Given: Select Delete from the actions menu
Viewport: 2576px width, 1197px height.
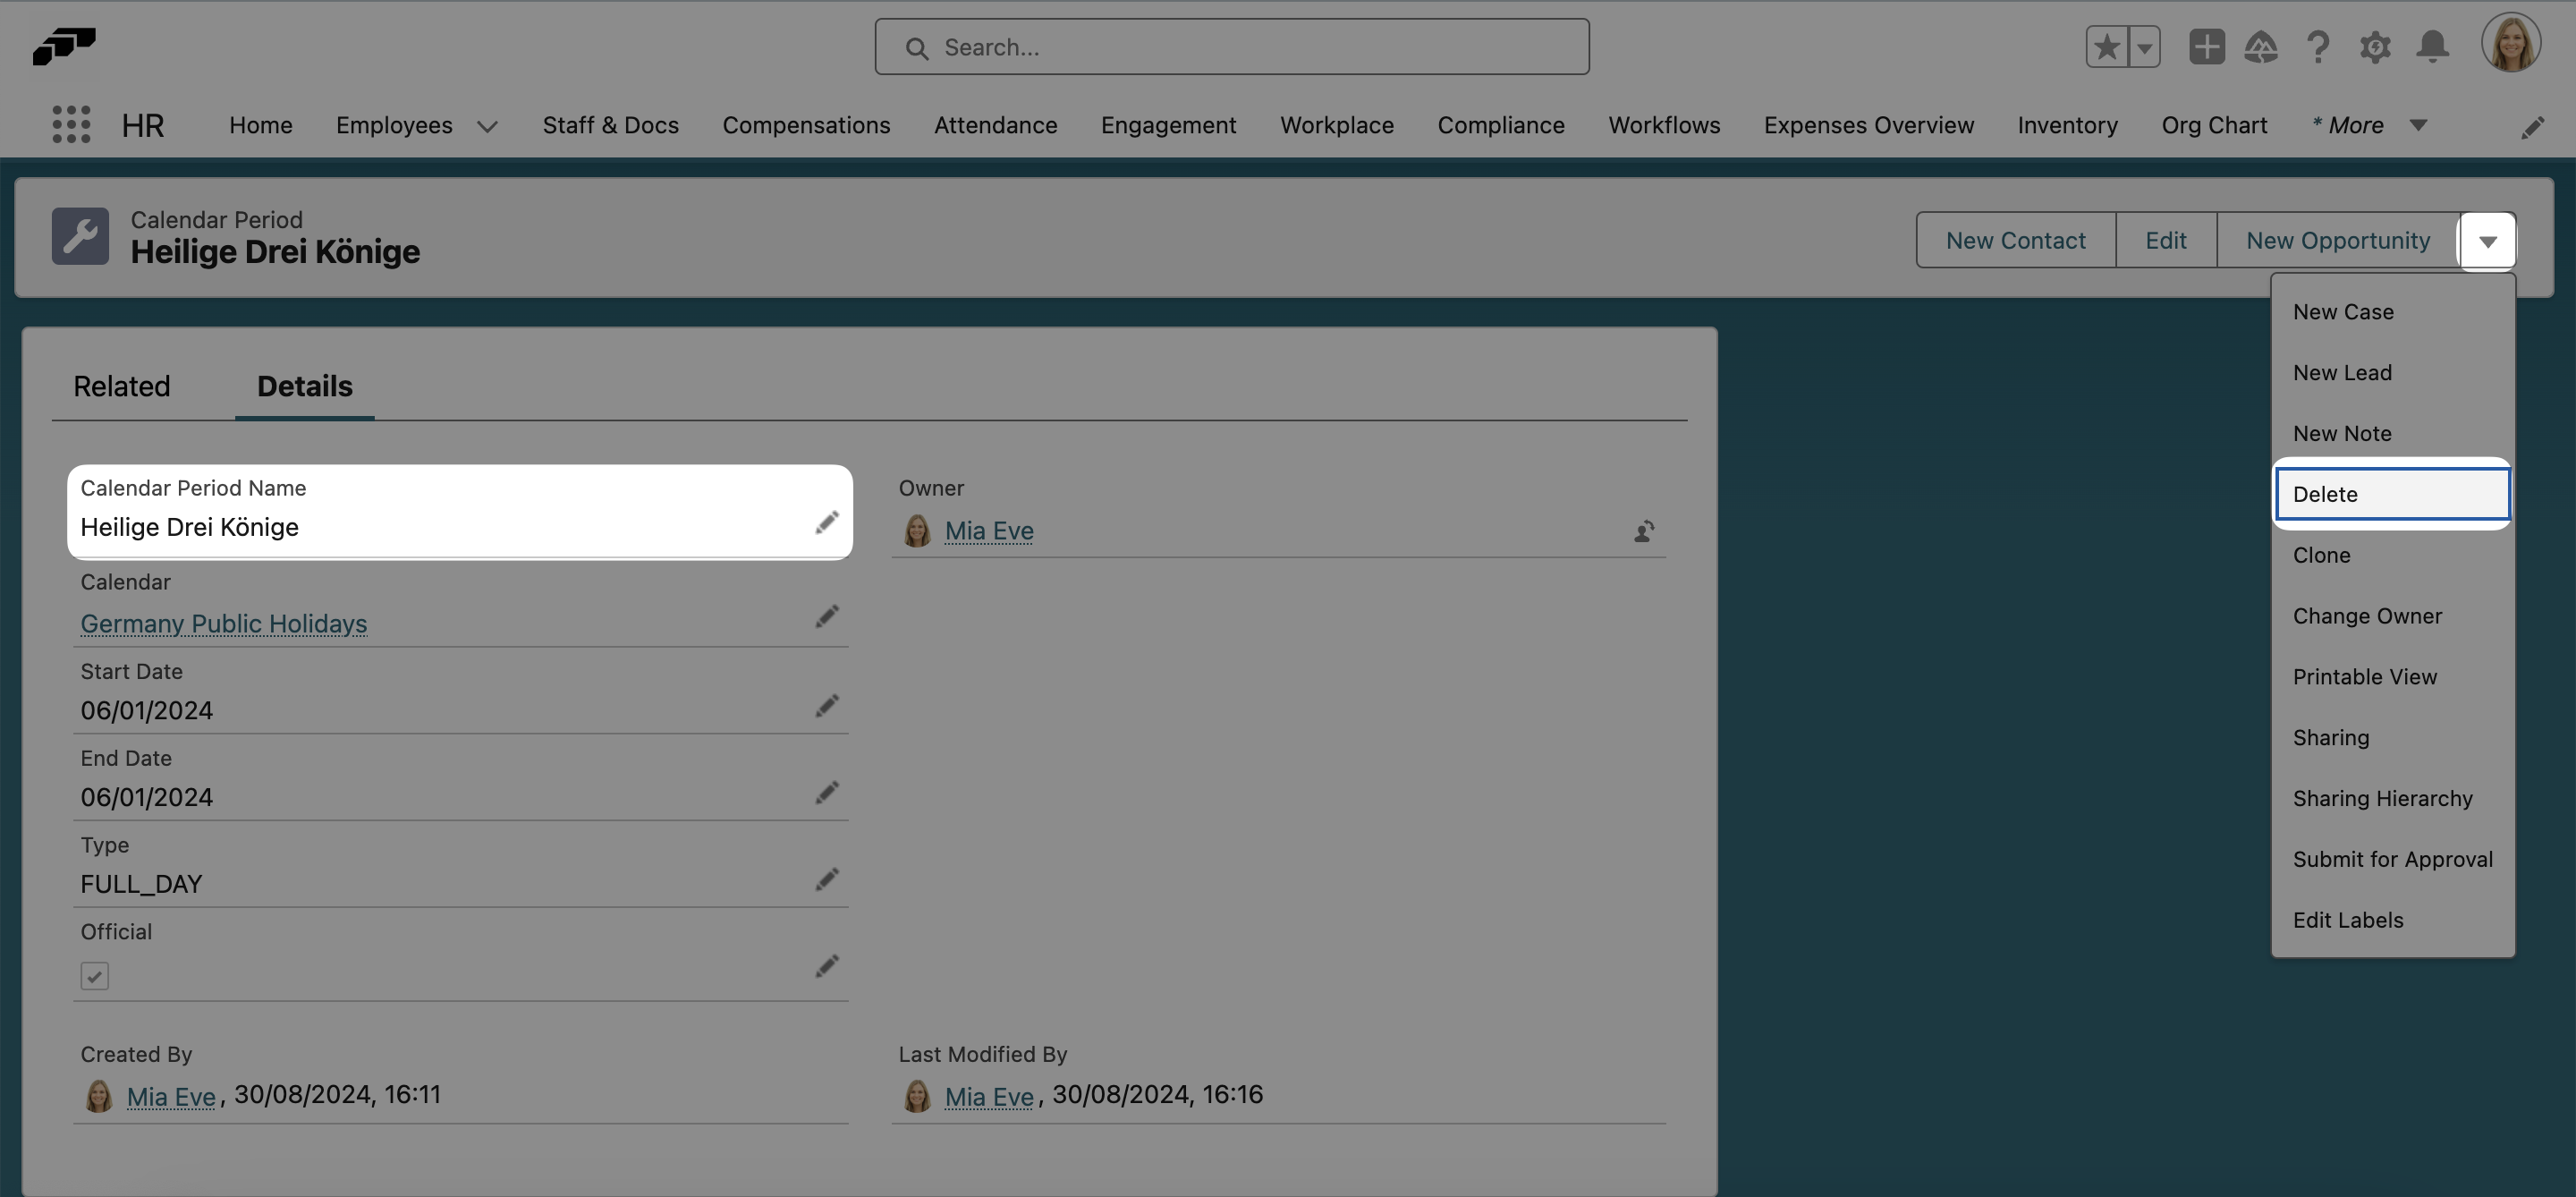Looking at the screenshot, I should (2328, 493).
